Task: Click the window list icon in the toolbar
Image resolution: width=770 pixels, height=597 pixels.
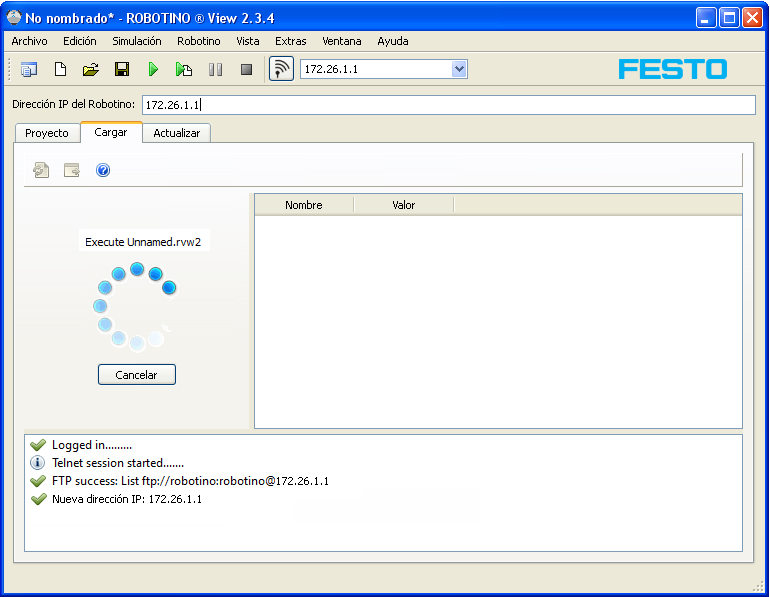Action: click(29, 69)
